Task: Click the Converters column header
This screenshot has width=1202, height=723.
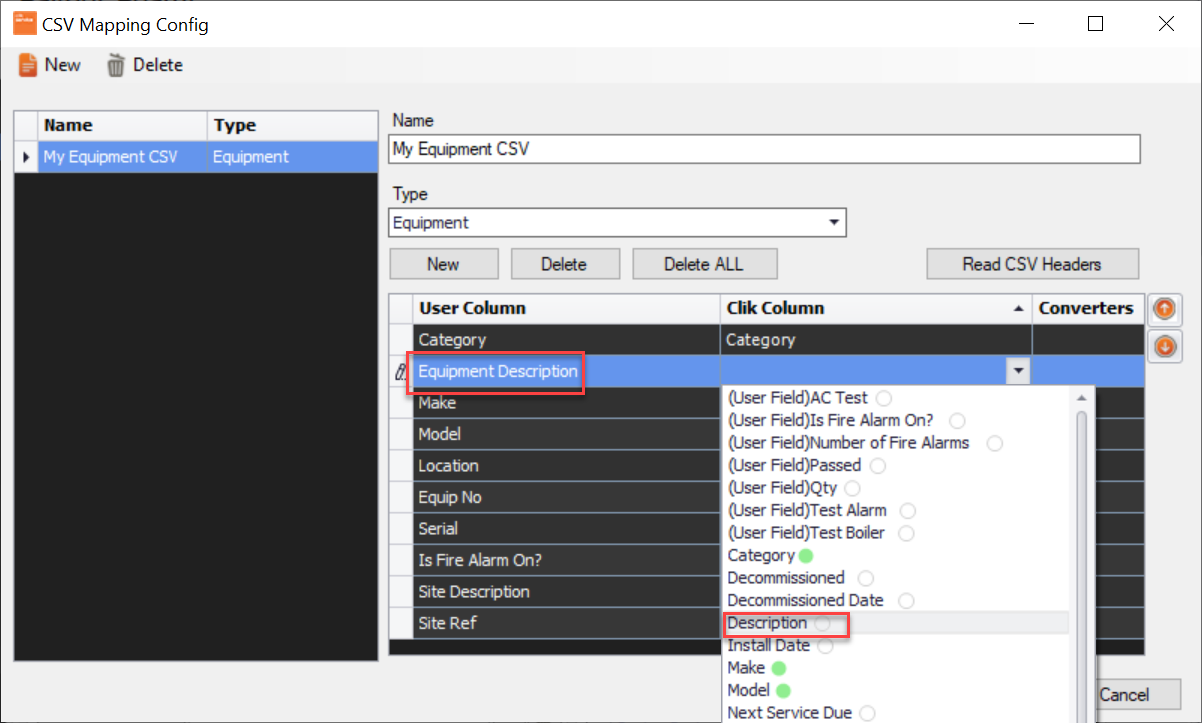Action: click(x=1086, y=308)
